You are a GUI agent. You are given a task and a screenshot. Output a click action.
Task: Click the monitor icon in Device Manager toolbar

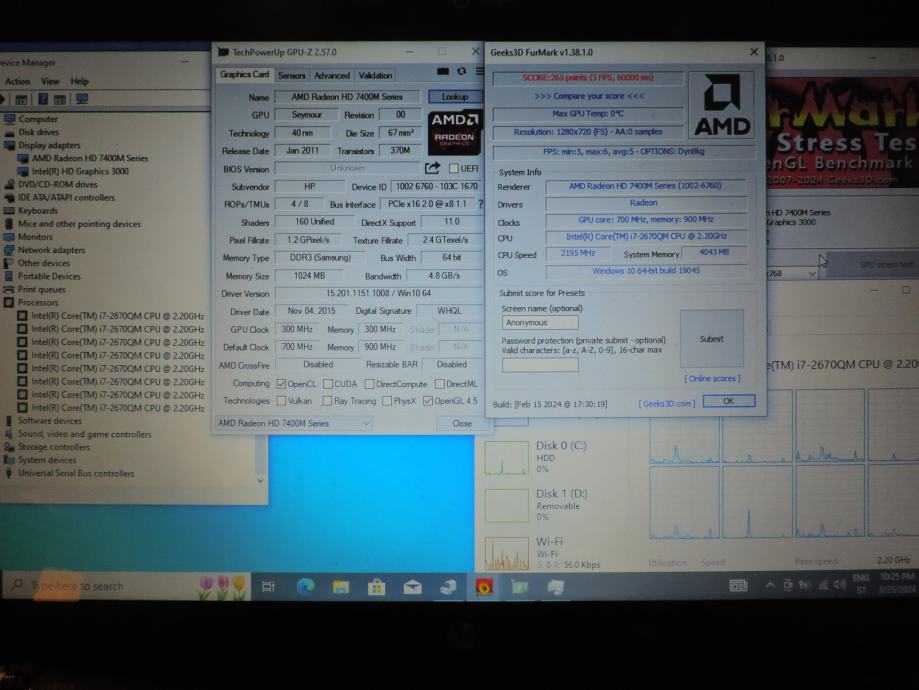point(81,98)
